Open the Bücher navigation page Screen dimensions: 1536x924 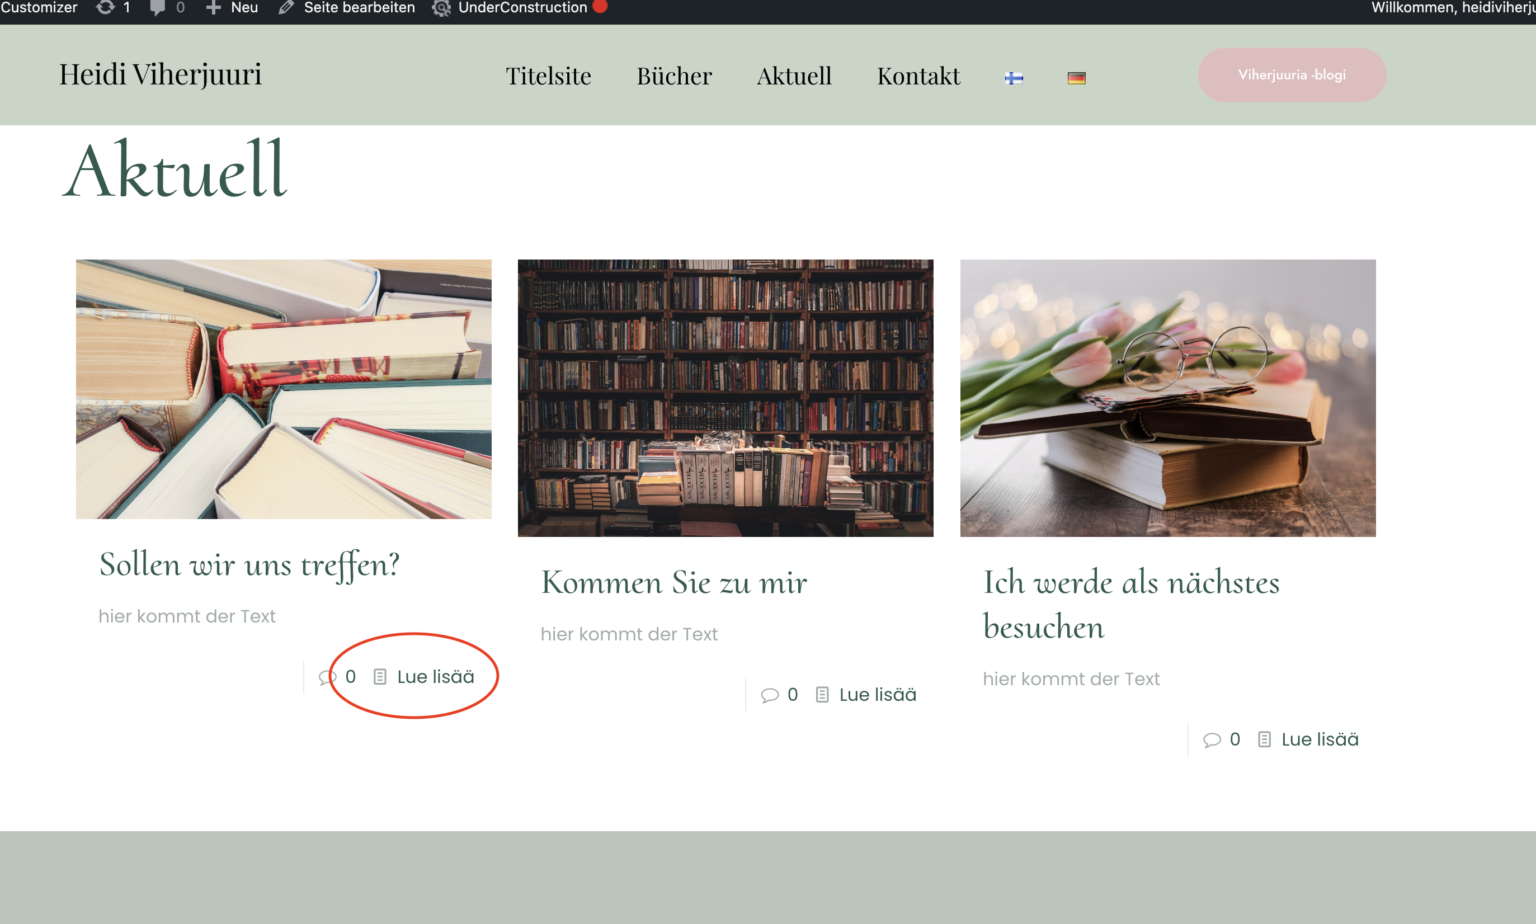coord(674,76)
